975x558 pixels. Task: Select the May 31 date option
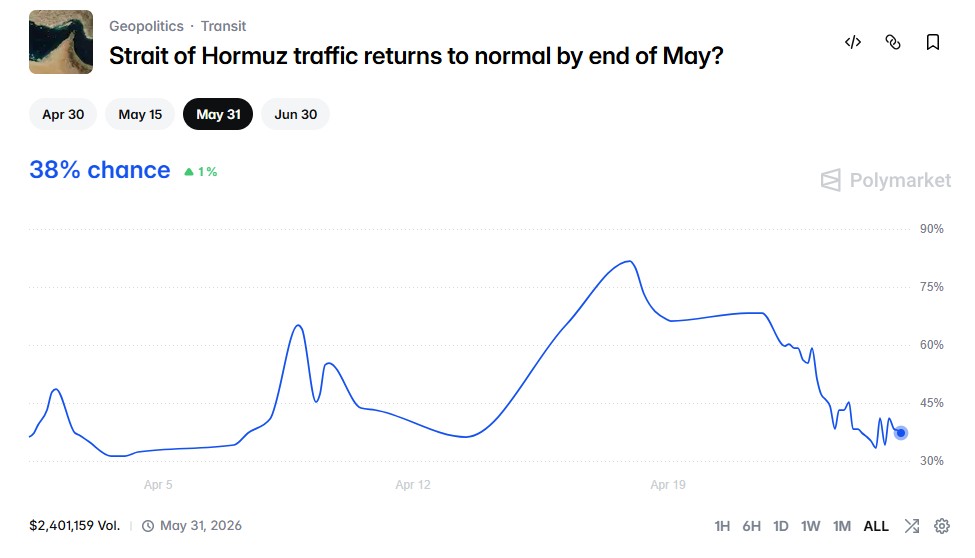pyautogui.click(x=218, y=114)
